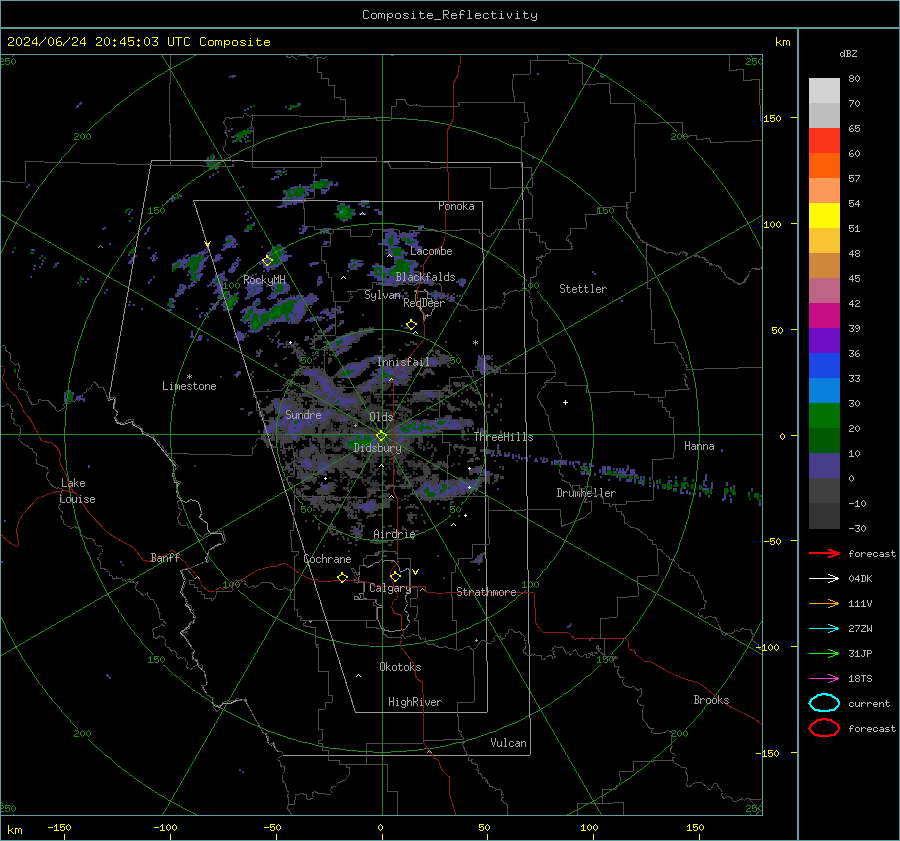900x841 pixels.
Task: Click the orange 111V arrow legend icon
Action: pos(824,603)
